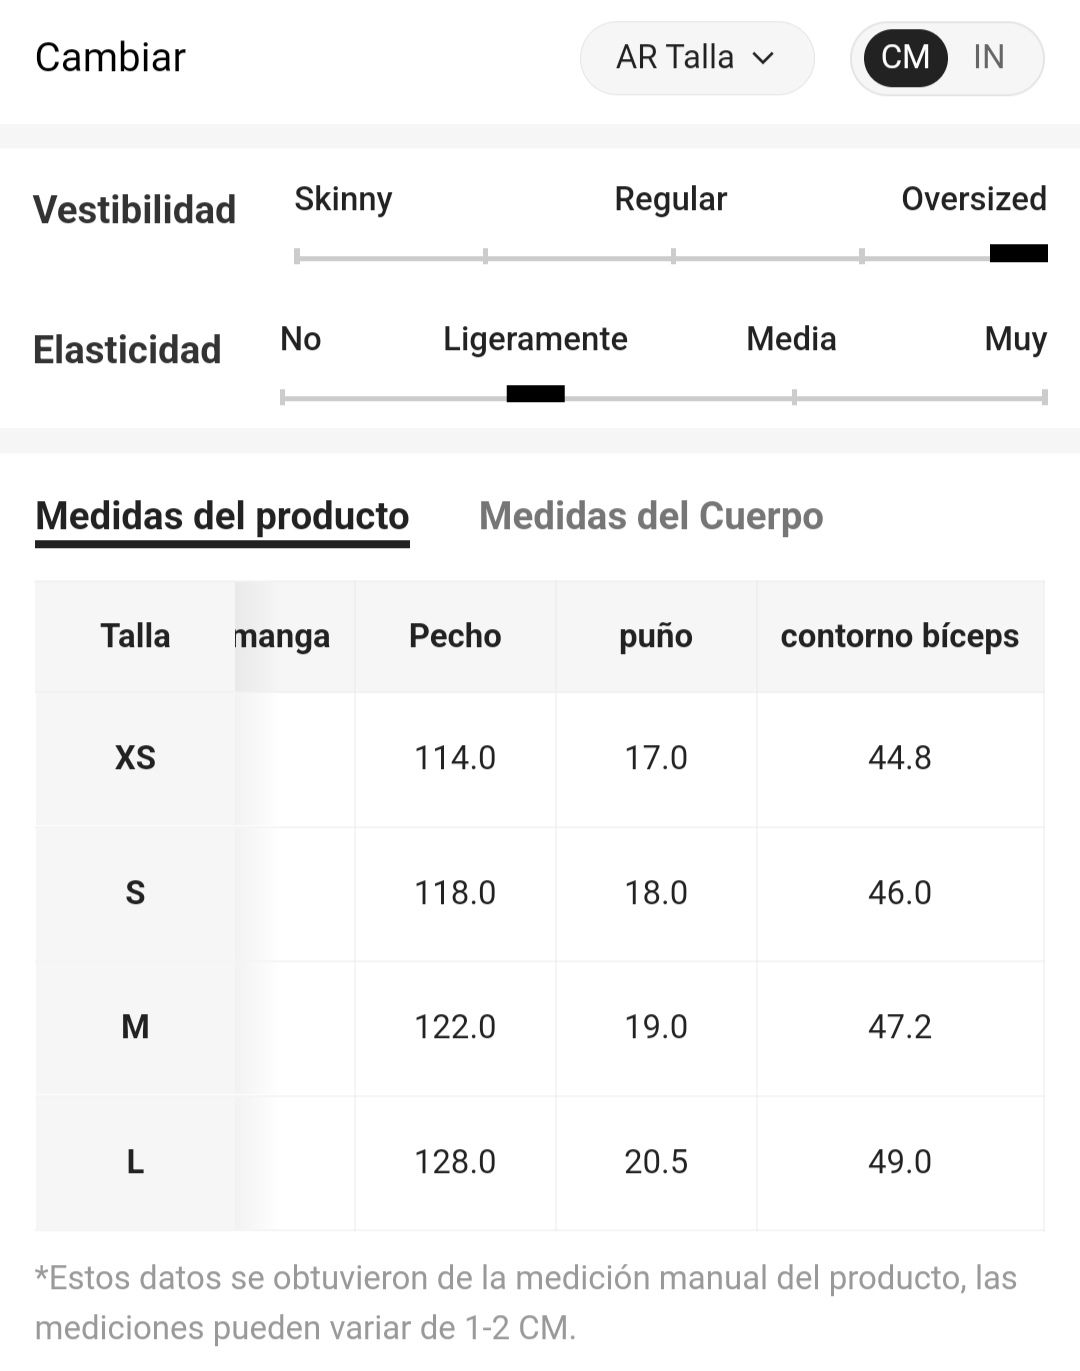
Task: Click the Ligeramente marker on the Elasticidad slider
Action: (535, 394)
